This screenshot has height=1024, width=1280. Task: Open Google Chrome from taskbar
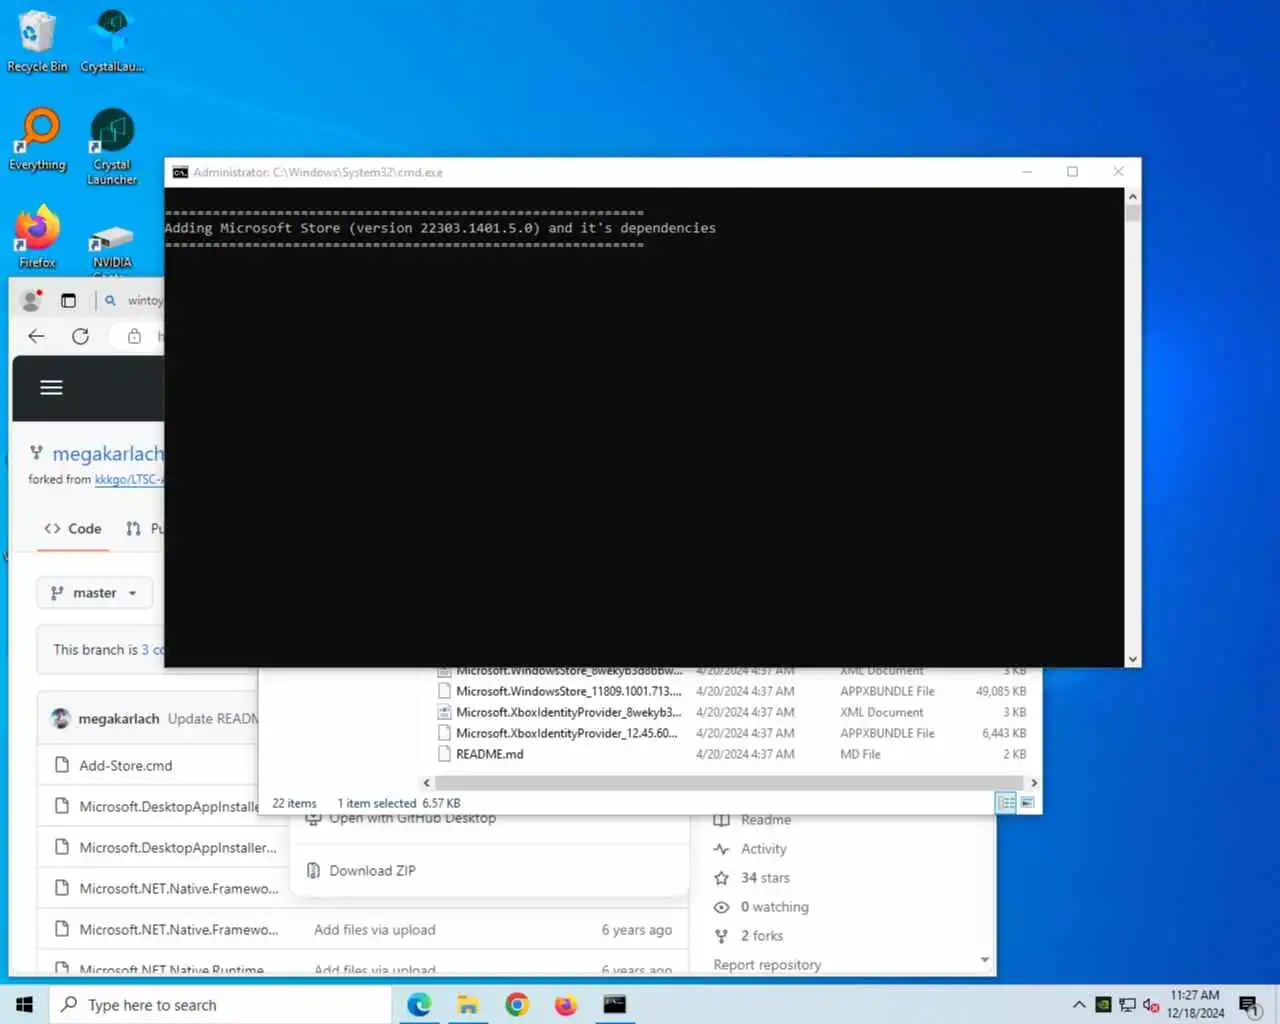[x=517, y=1004]
